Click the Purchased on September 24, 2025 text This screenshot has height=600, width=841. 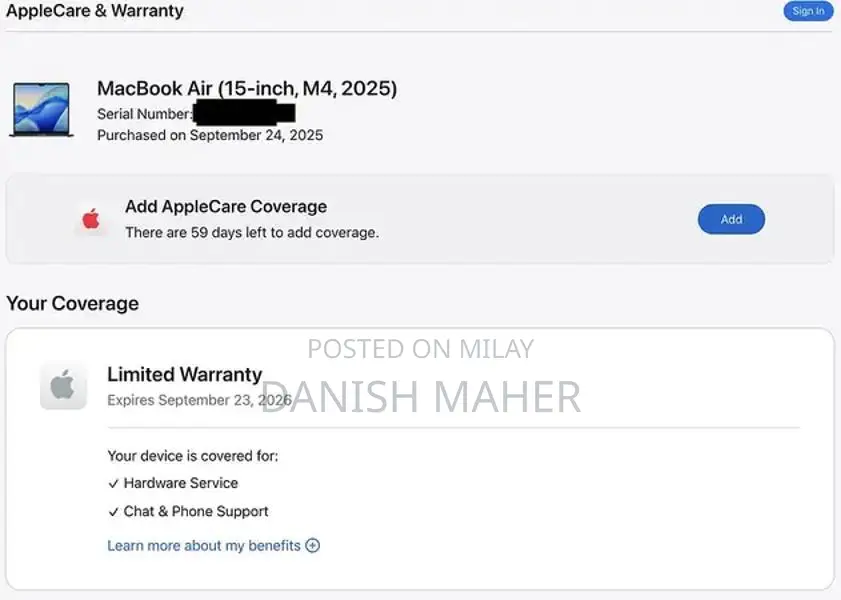point(210,135)
